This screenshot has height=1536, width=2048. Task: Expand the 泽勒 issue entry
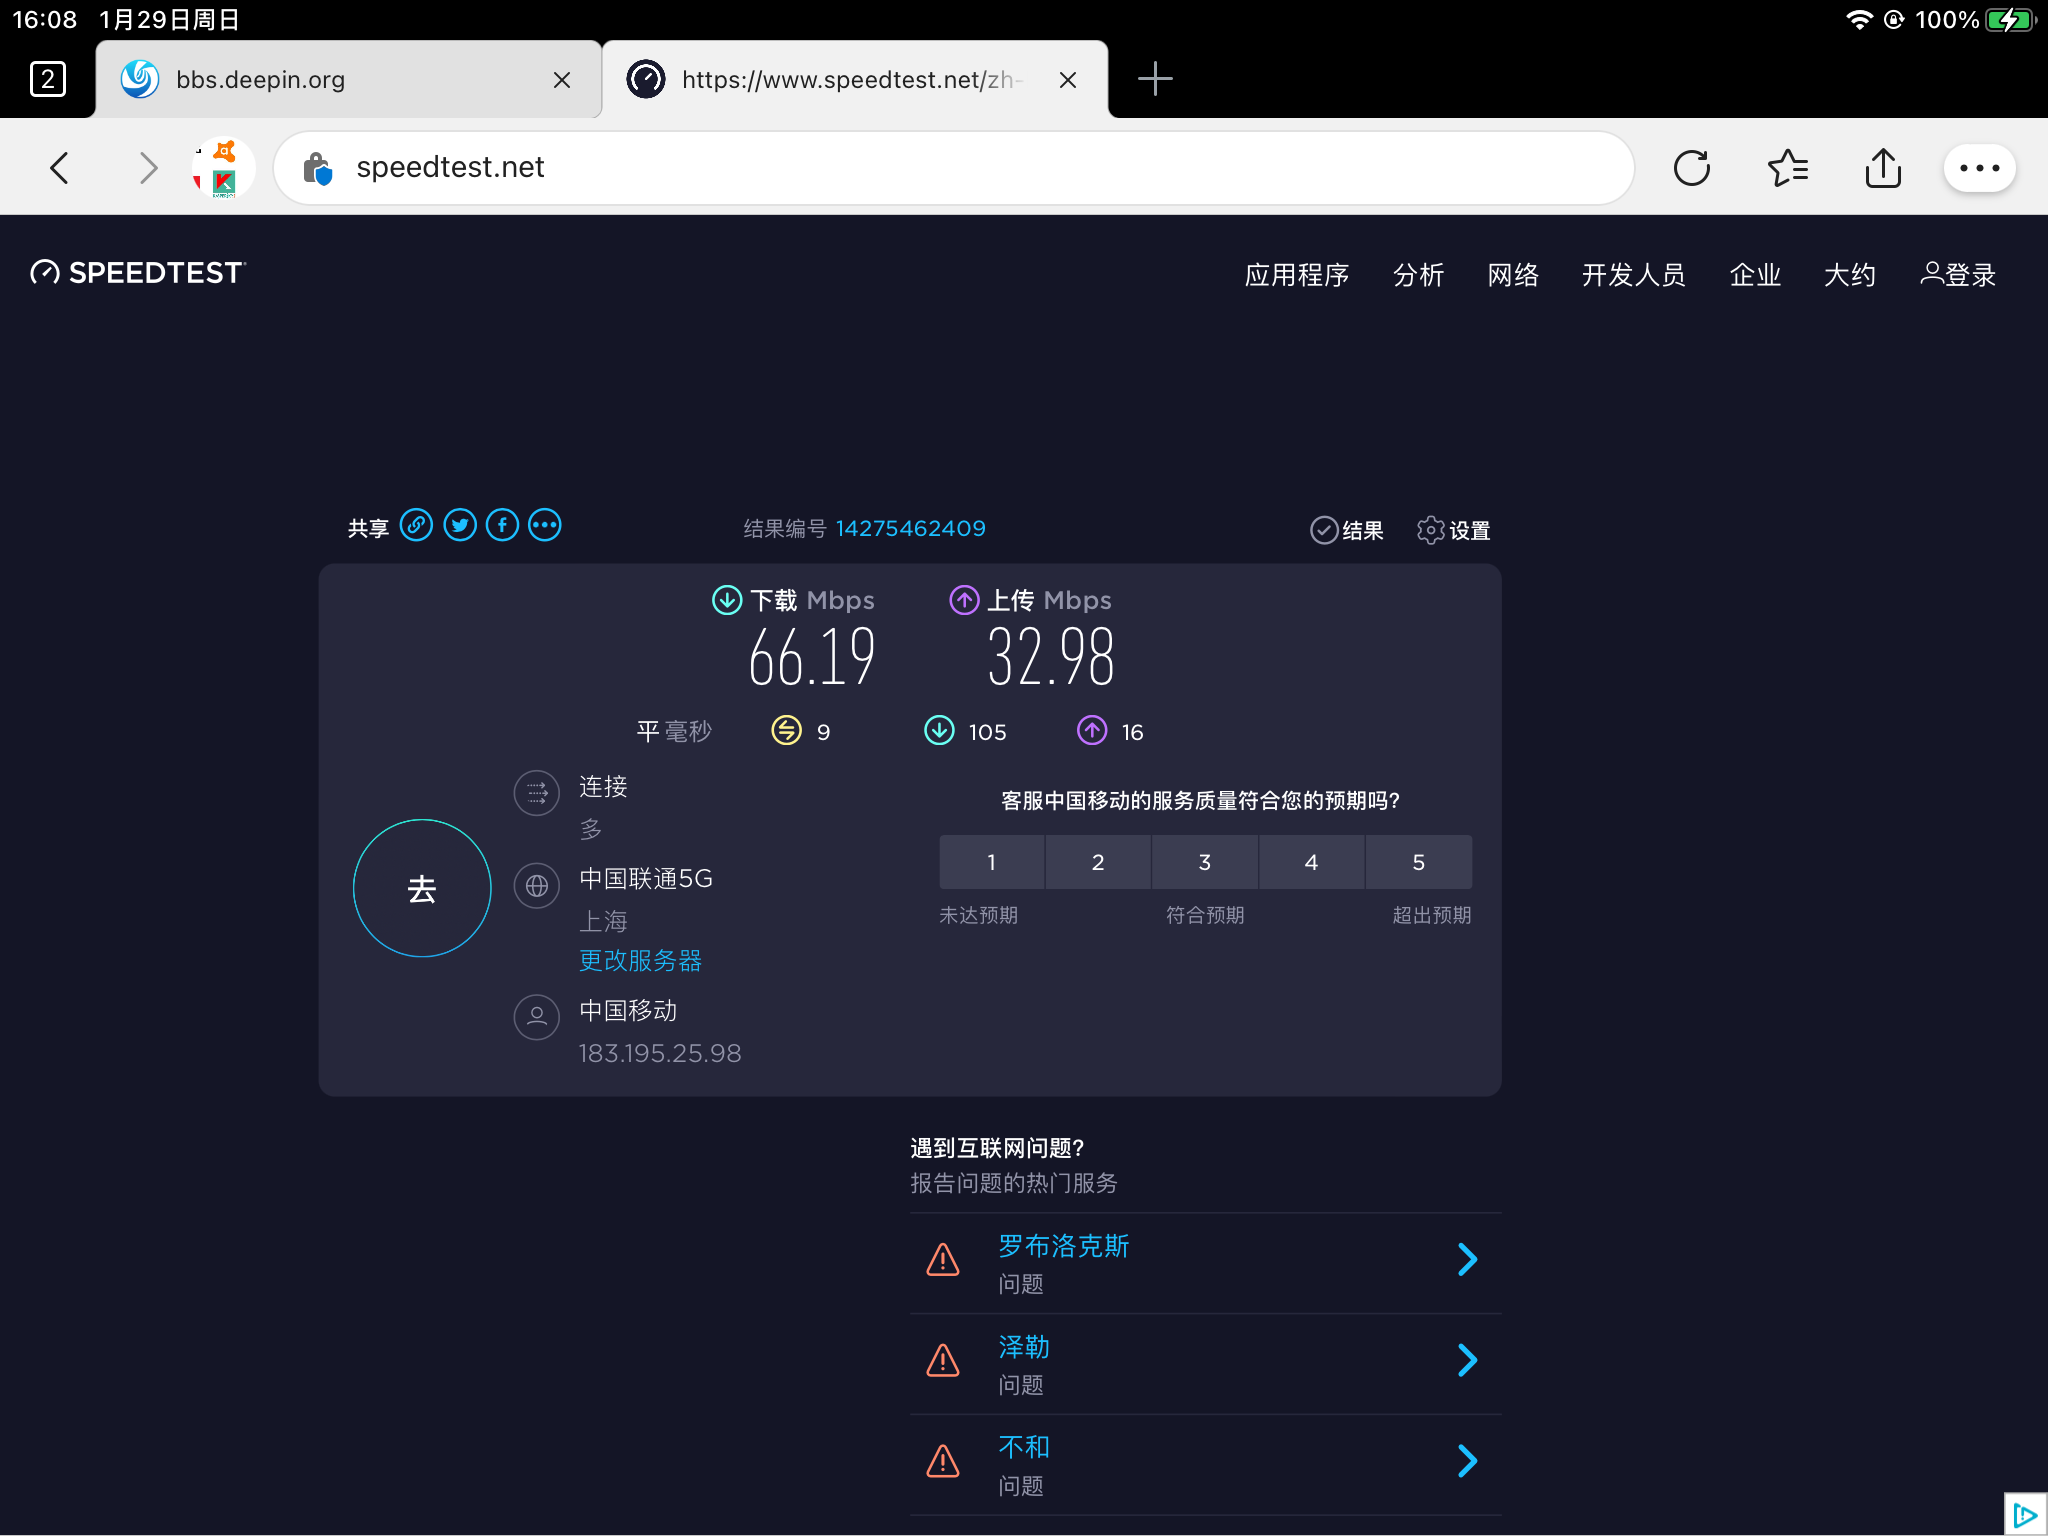1466,1360
